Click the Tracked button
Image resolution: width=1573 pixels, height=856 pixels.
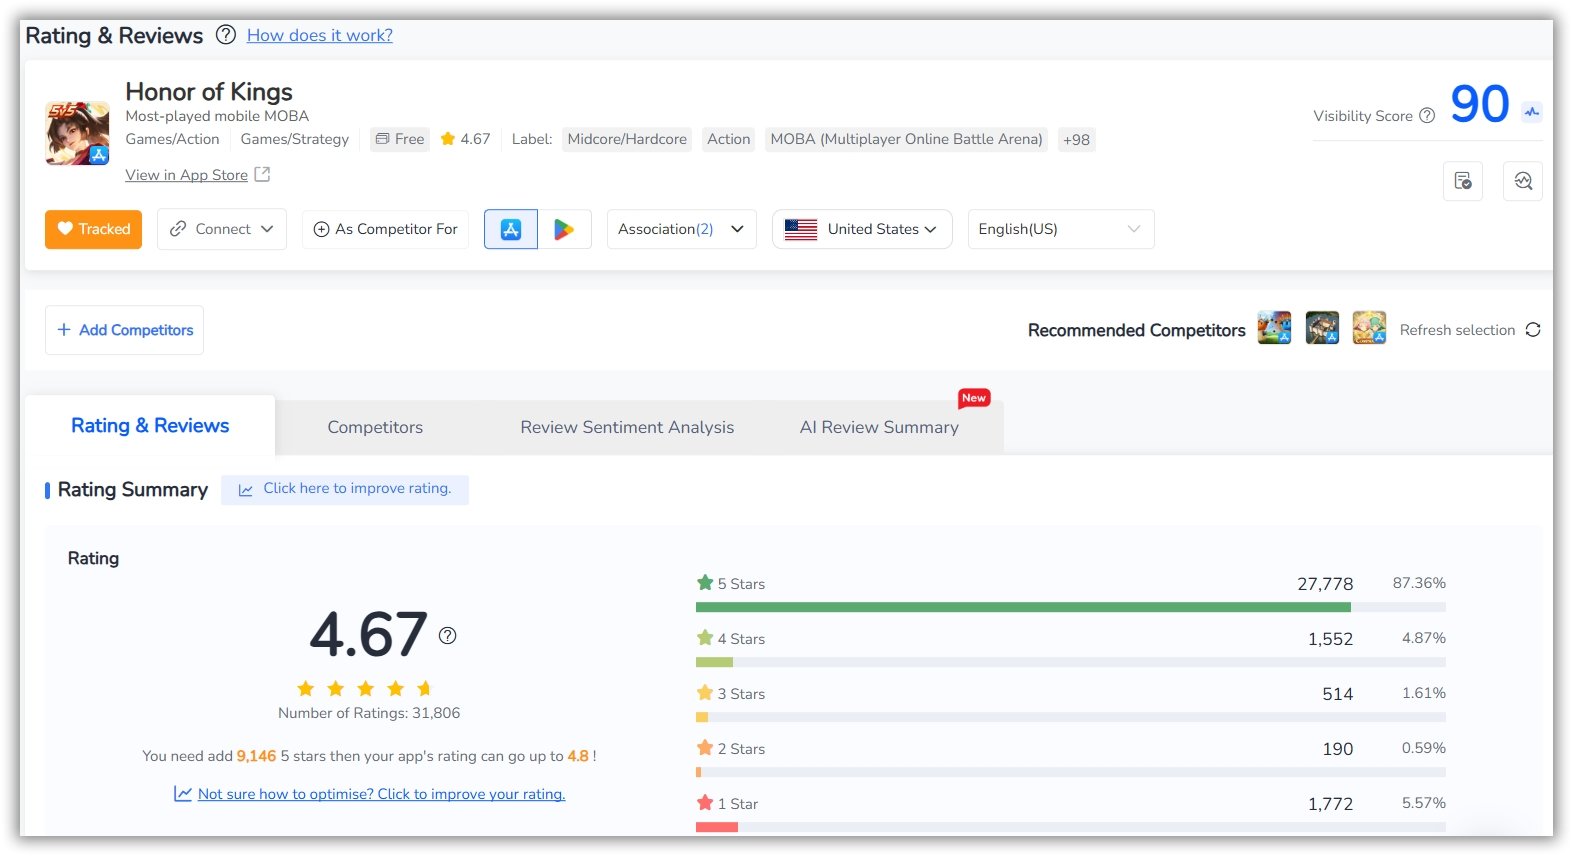[x=93, y=229]
